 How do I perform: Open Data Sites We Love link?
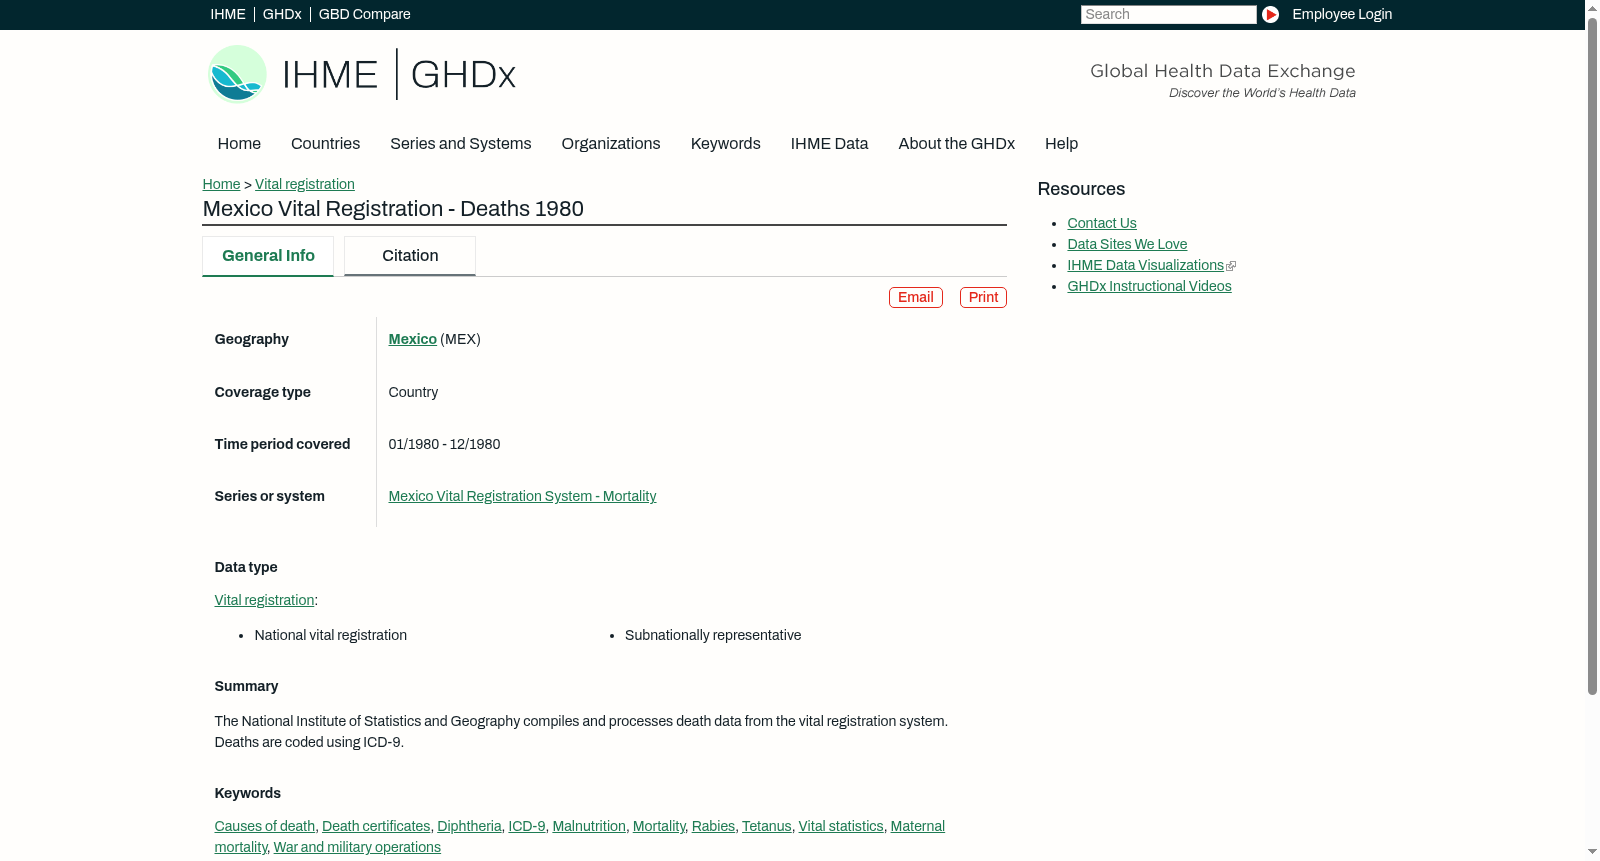[x=1127, y=244]
